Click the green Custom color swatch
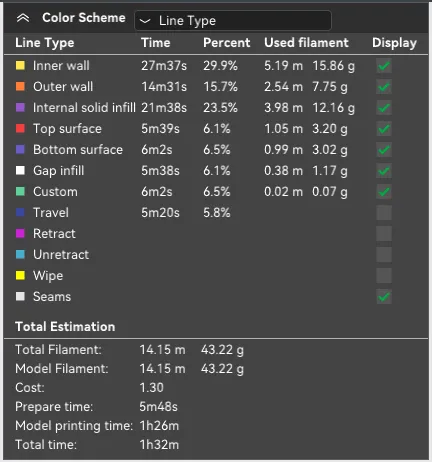 click(20, 191)
